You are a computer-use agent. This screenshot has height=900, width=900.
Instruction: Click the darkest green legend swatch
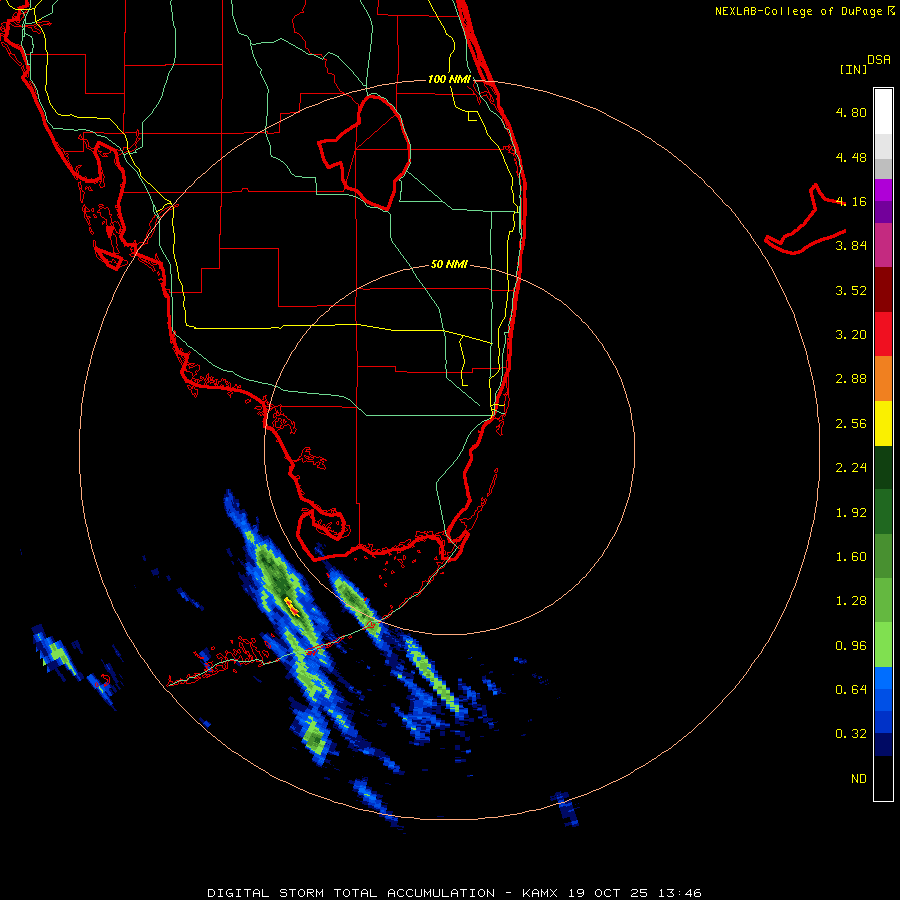click(x=883, y=468)
